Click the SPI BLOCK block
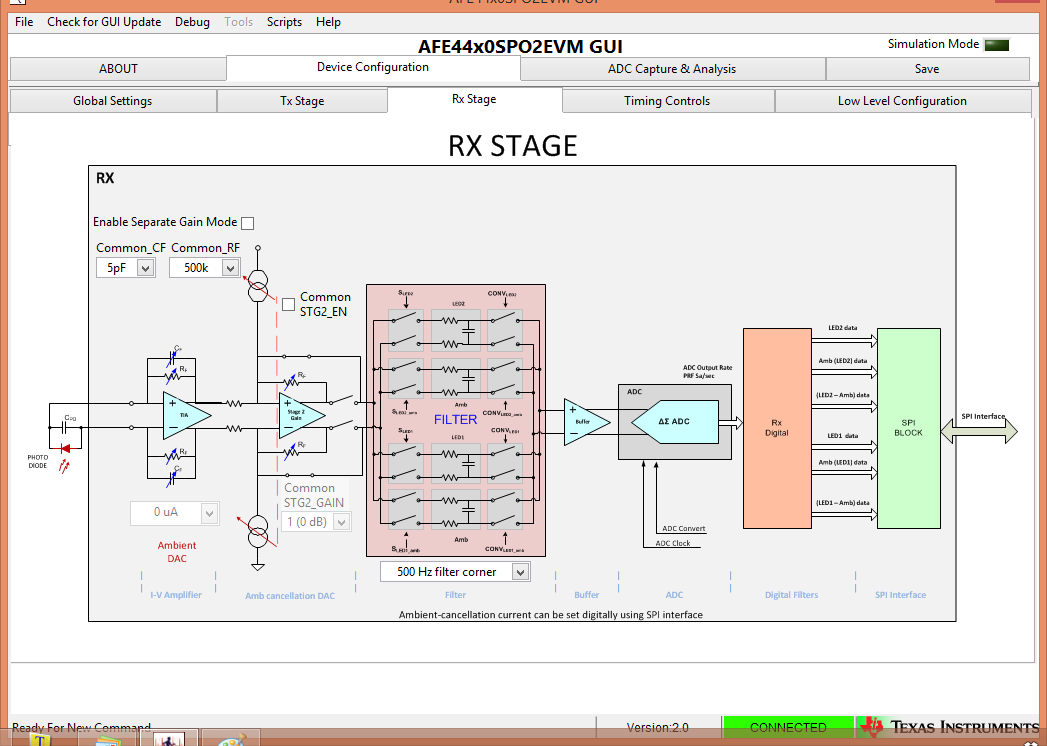This screenshot has width=1047, height=746. tap(909, 428)
